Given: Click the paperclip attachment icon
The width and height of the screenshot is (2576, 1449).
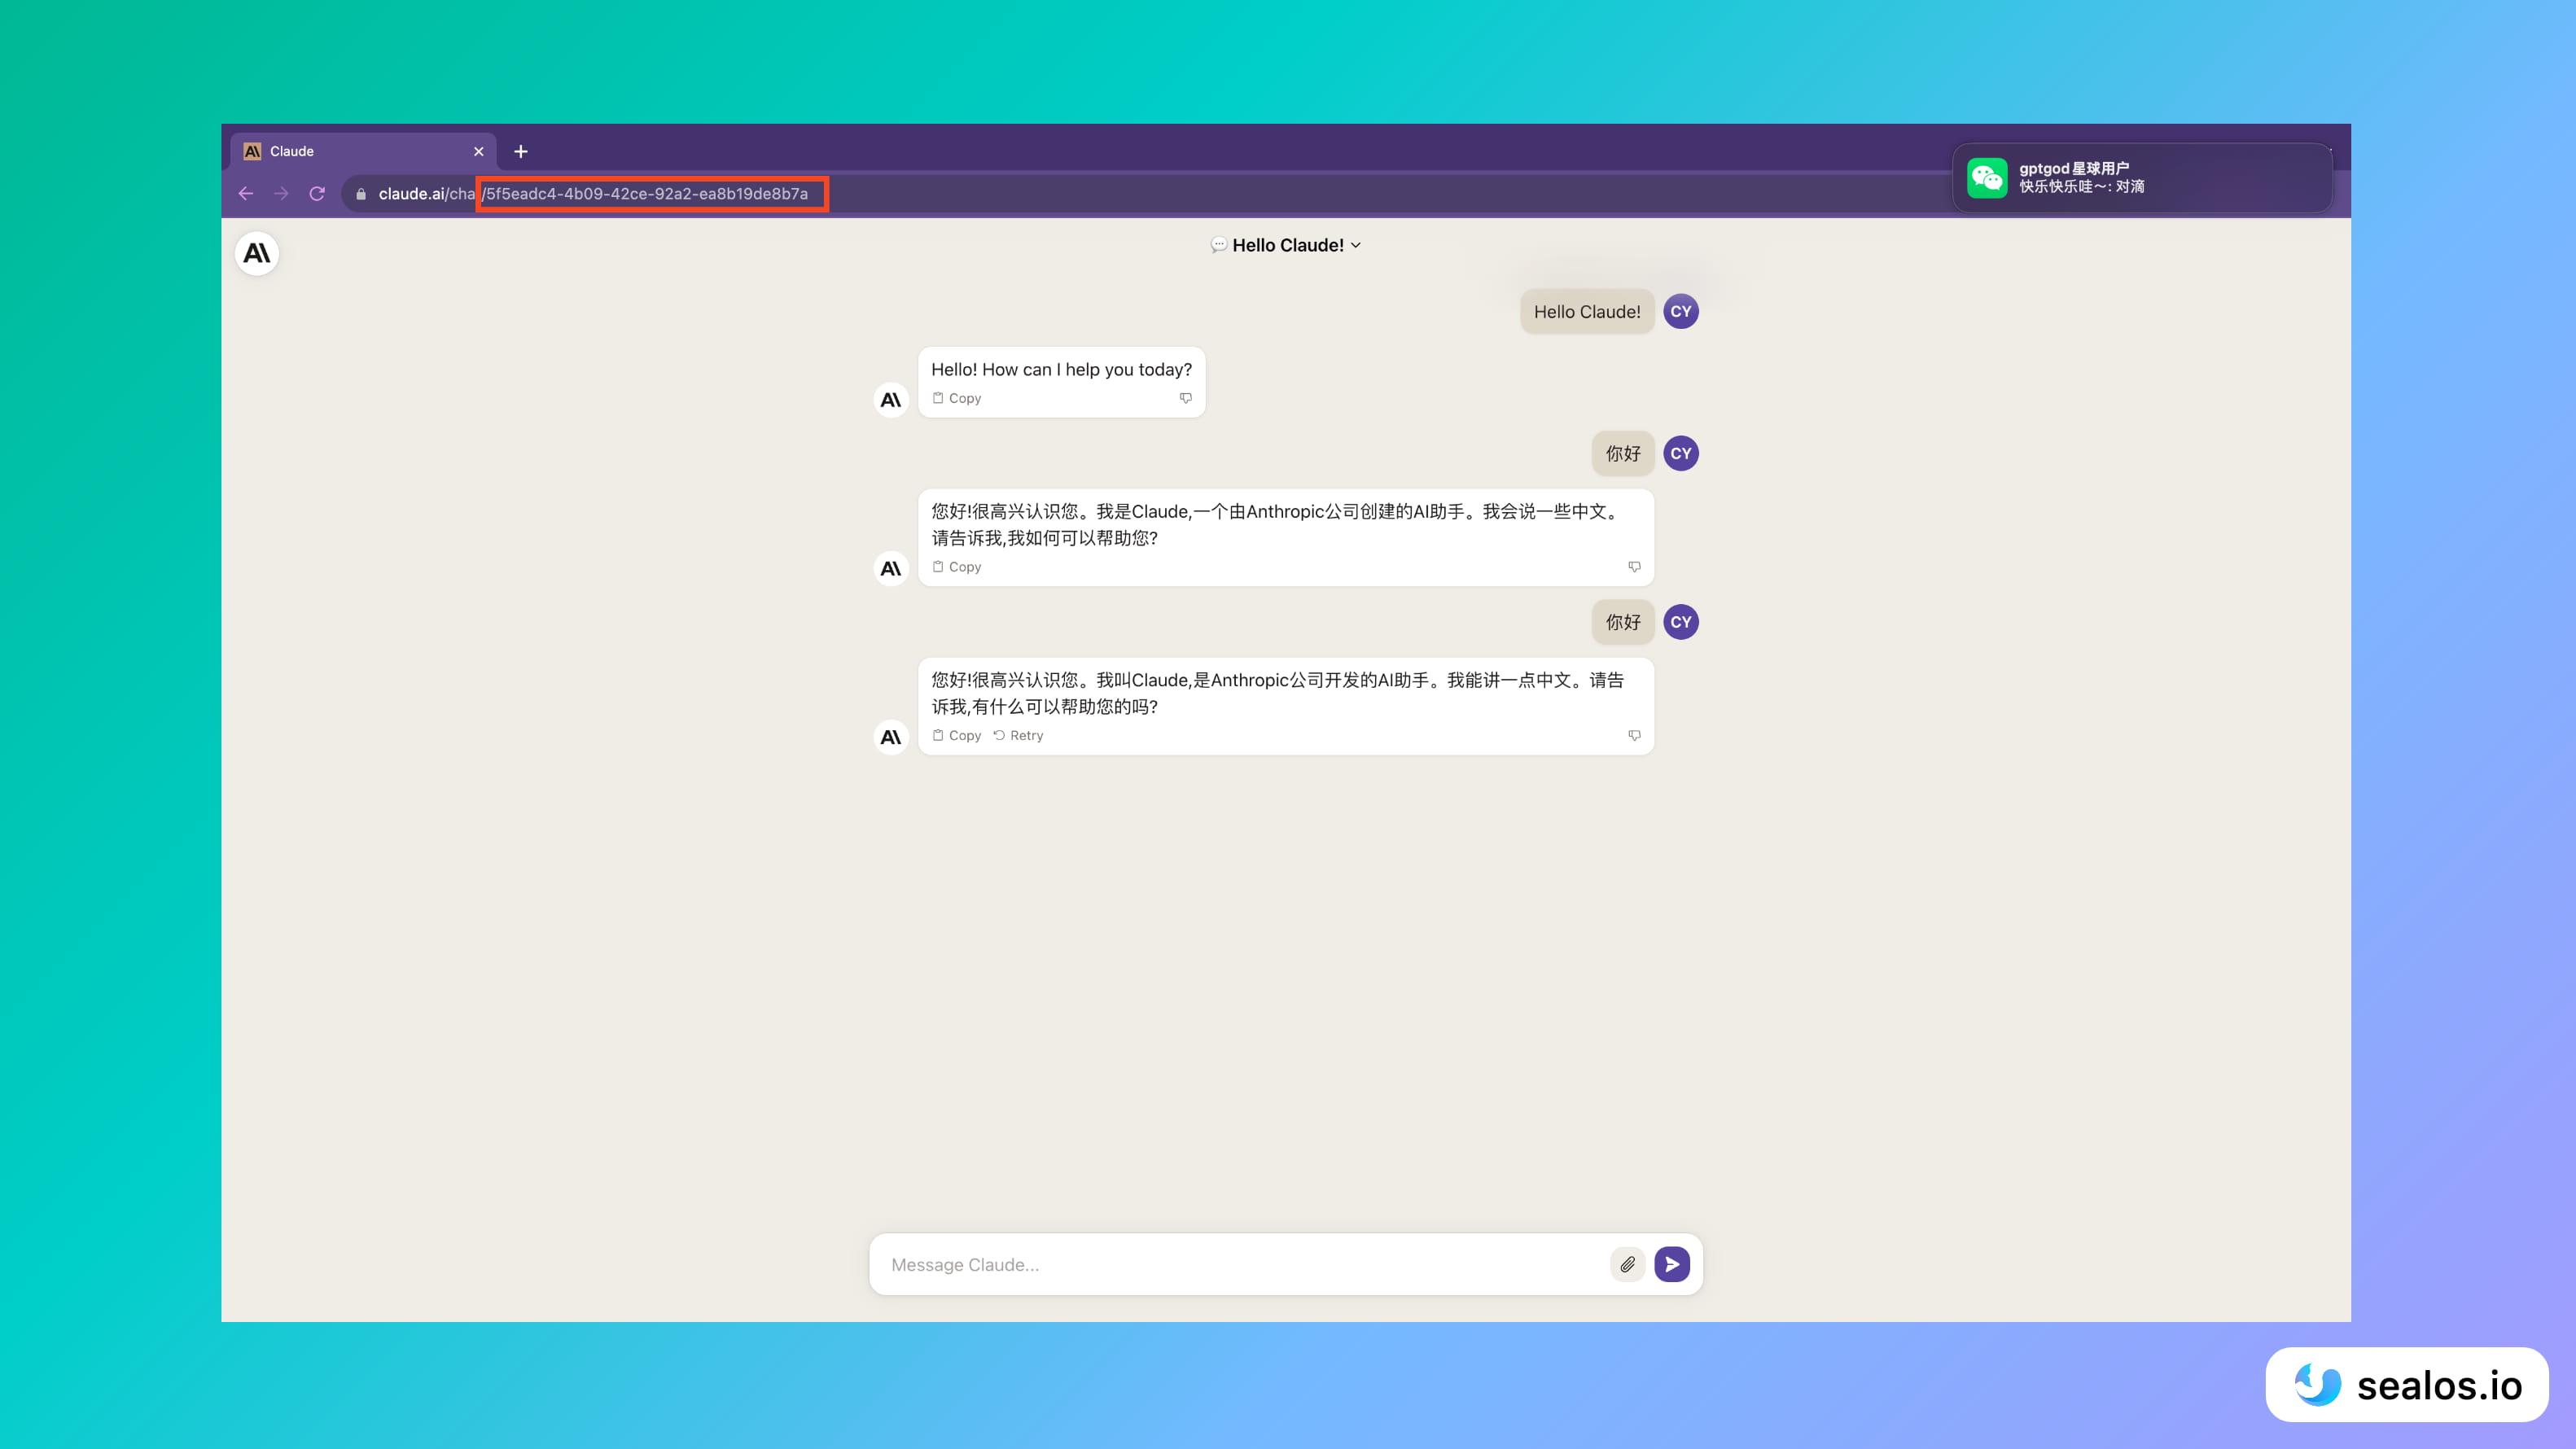Looking at the screenshot, I should [x=1627, y=1264].
